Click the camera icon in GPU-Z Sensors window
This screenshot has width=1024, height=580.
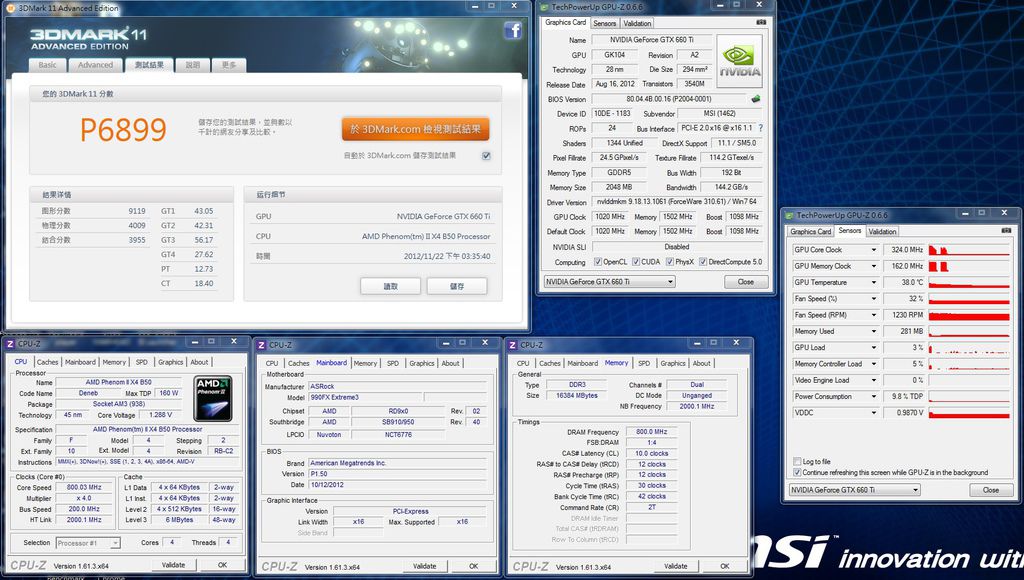(x=1006, y=231)
